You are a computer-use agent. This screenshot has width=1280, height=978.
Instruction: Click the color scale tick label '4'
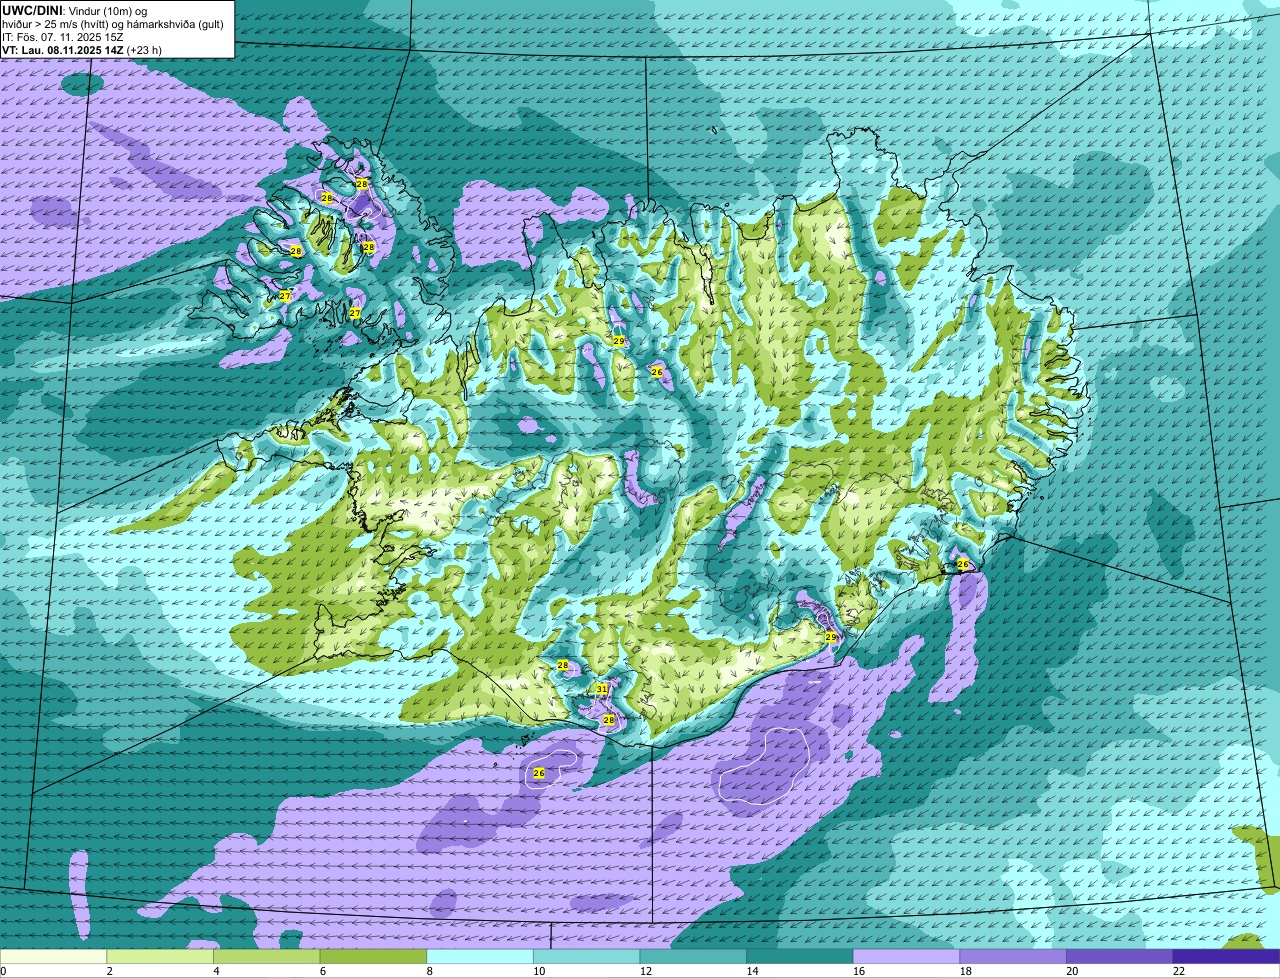tap(216, 971)
